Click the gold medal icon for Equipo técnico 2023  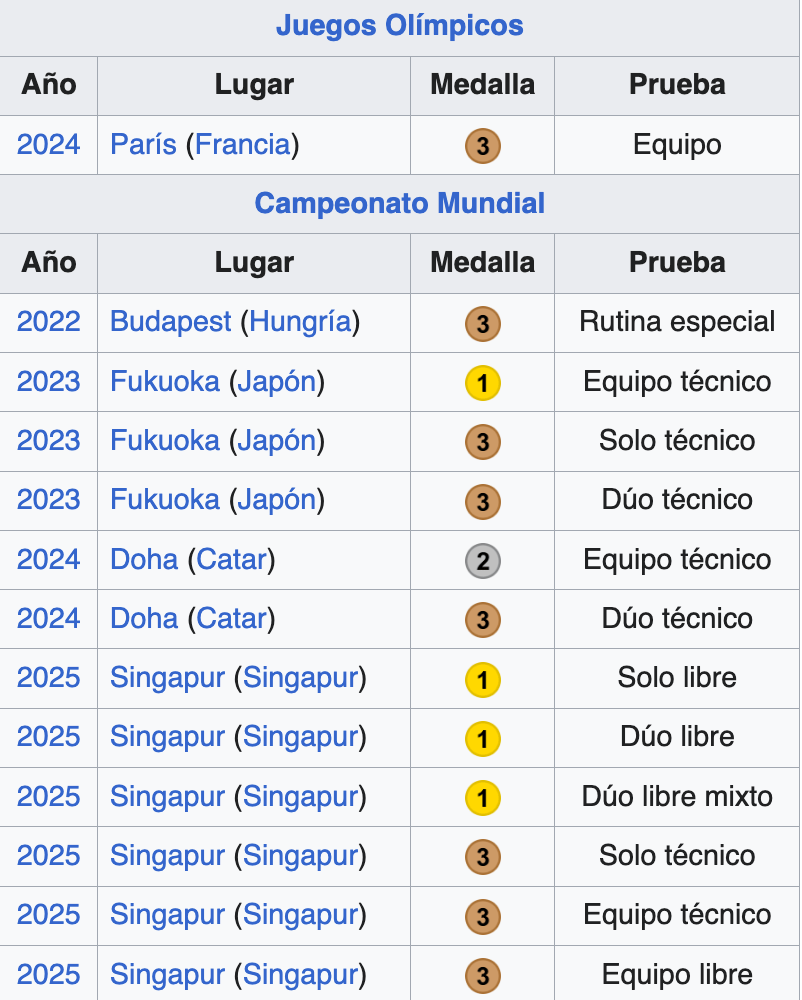pyautogui.click(x=482, y=383)
